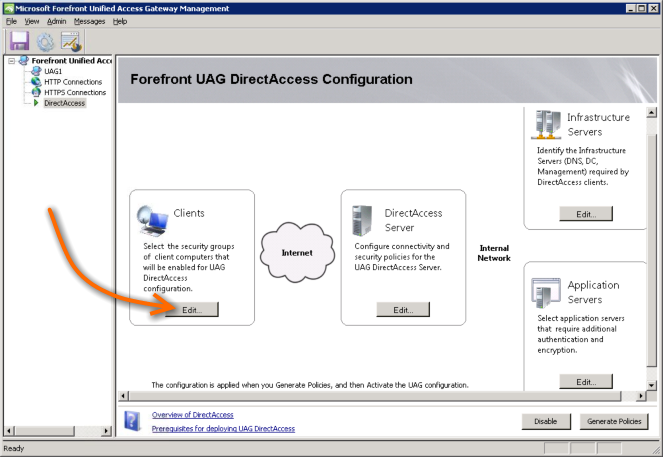Click the configuration pane horizontal scrollbar thumb
The image size is (663, 457).
click(375, 396)
